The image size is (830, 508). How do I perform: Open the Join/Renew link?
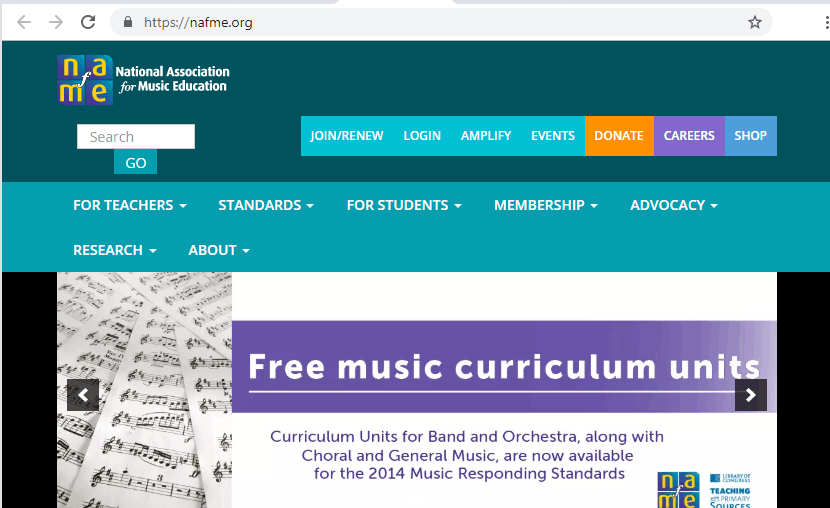click(x=346, y=136)
